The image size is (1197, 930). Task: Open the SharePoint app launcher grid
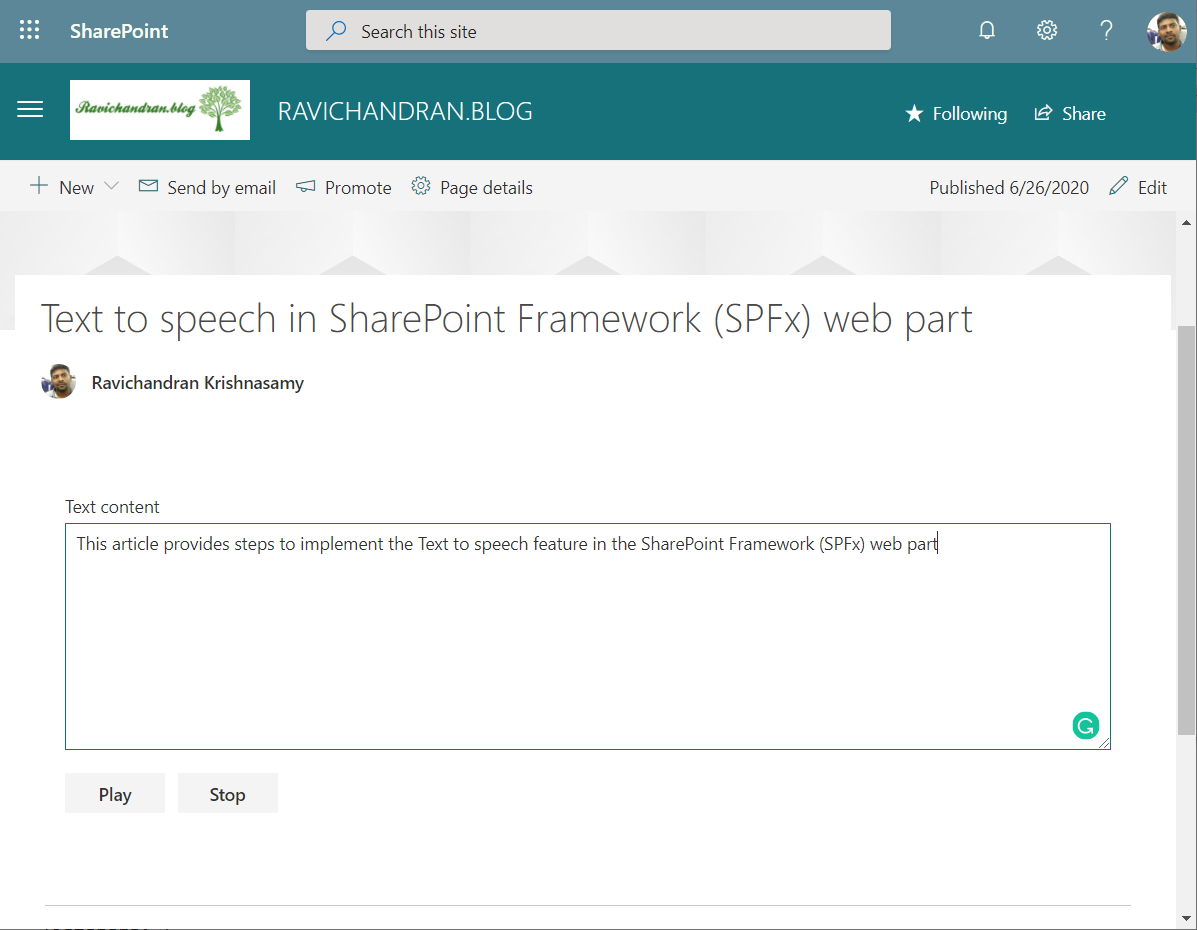pos(30,30)
